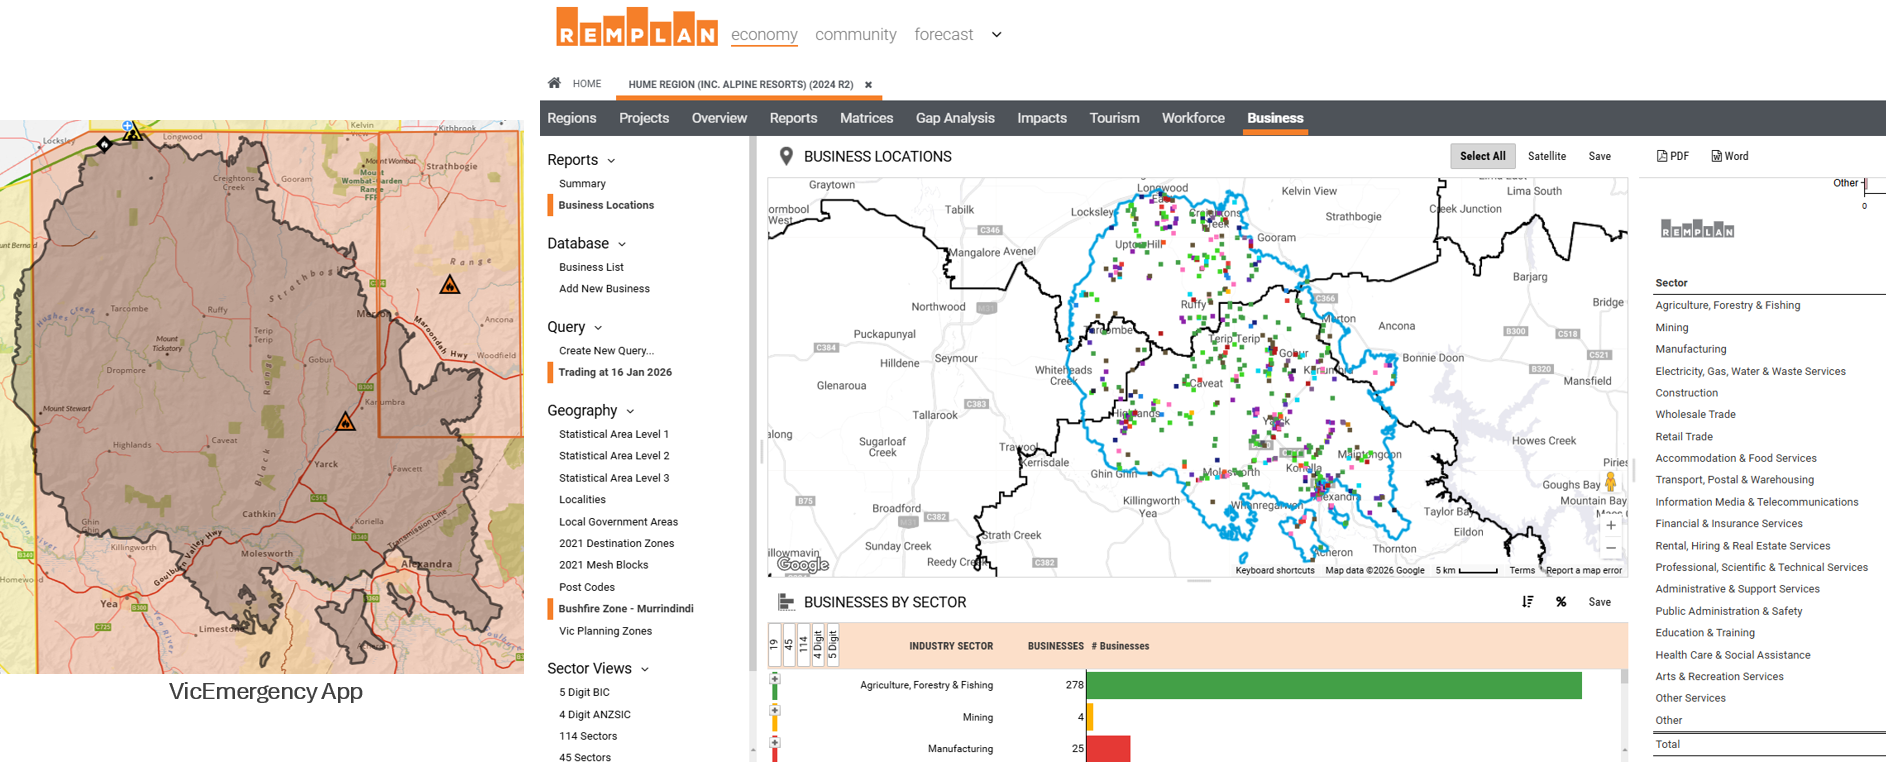Open the Gap Analysis tab
This screenshot has height=775, width=1893.
(x=954, y=118)
